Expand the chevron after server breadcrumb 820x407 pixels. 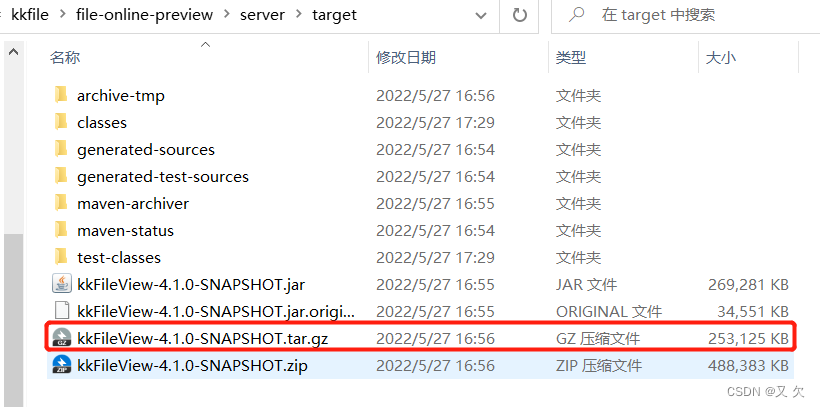299,15
